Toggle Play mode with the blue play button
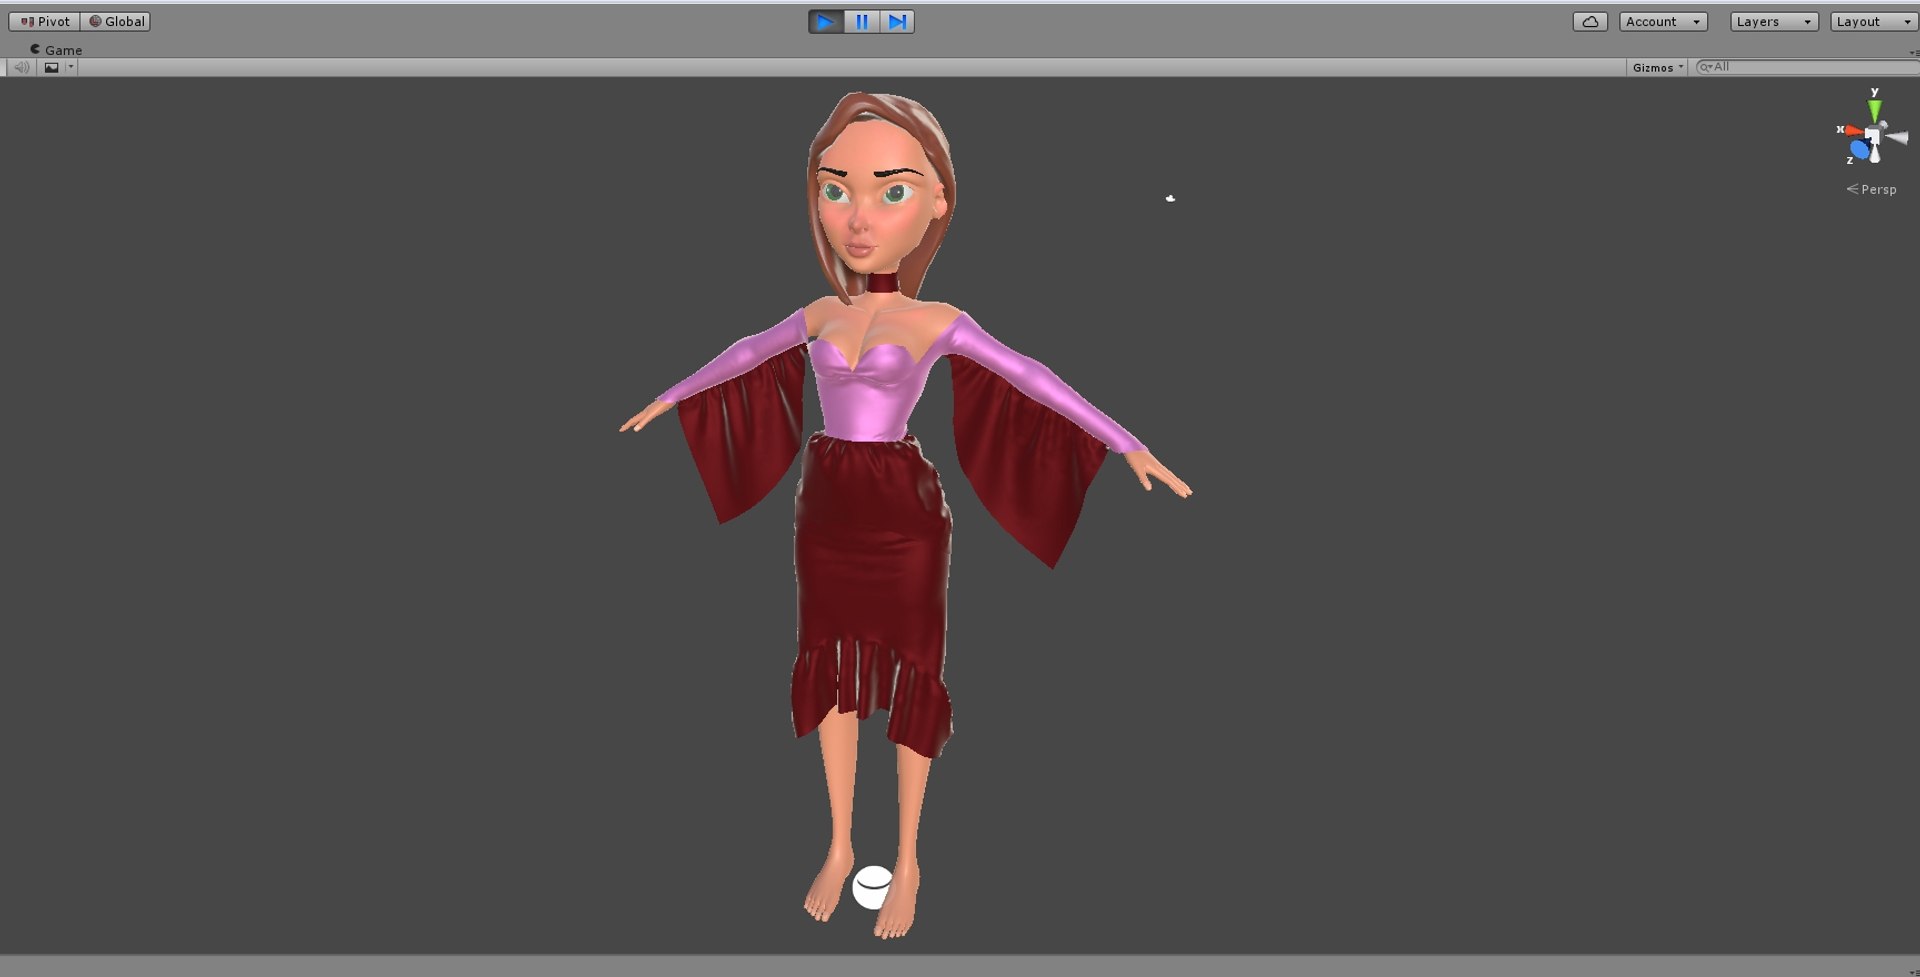1920x977 pixels. click(x=826, y=21)
